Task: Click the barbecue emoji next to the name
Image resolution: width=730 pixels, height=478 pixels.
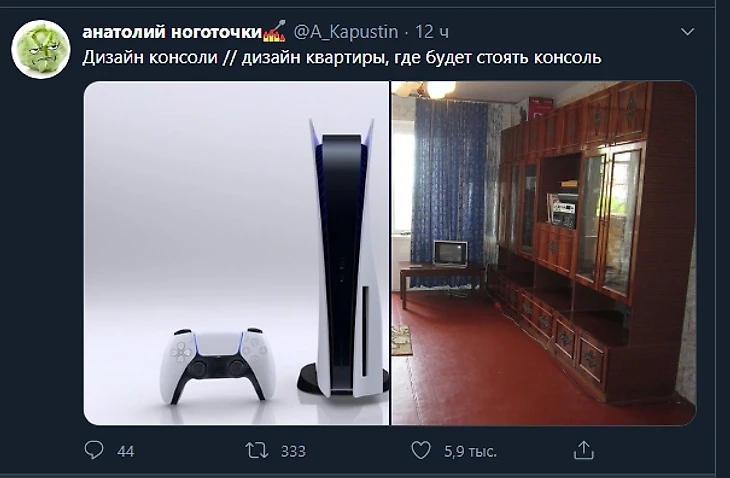Action: [x=275, y=32]
